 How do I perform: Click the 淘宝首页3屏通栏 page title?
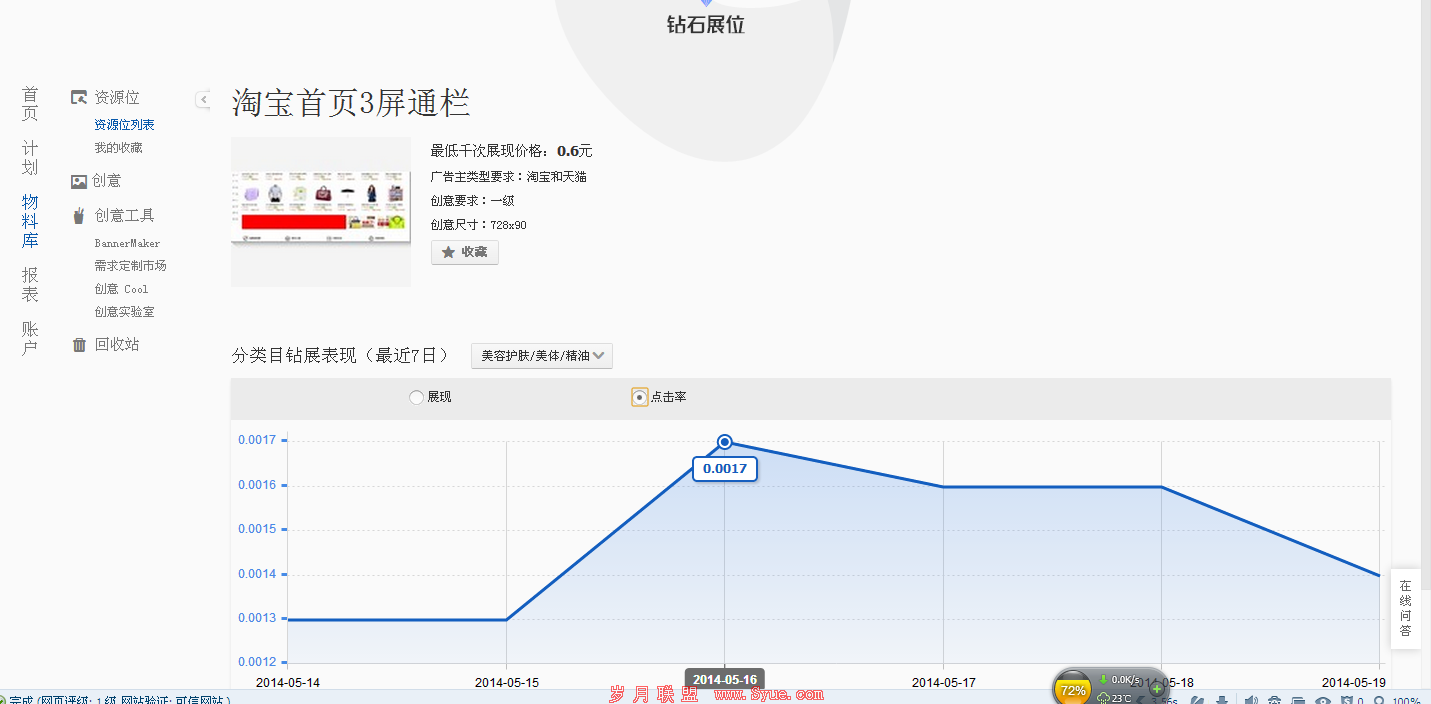(351, 103)
